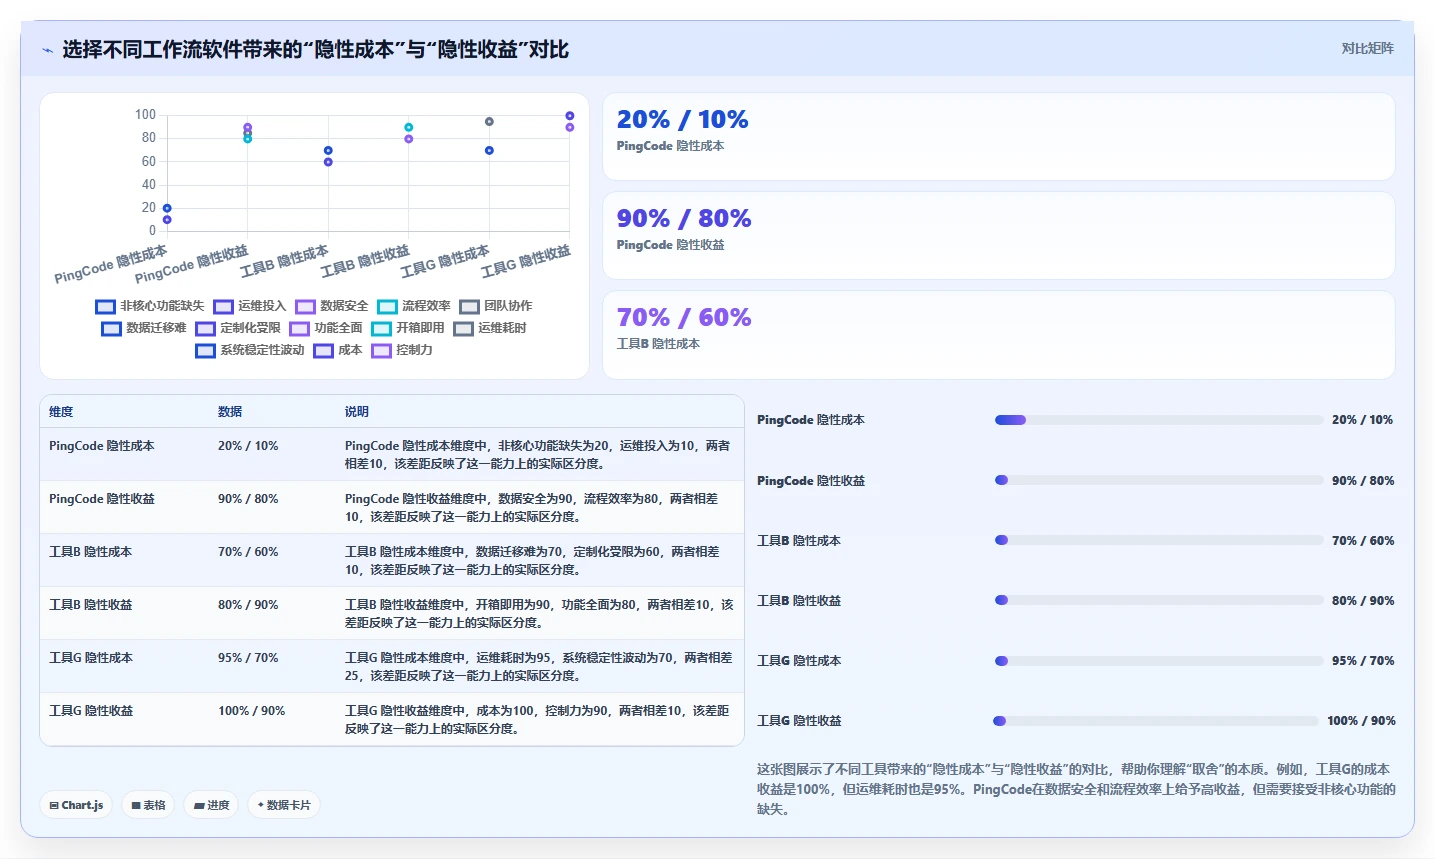Screen dimensions: 1435x859
Task: Click the 数据 column header
Action: click(230, 412)
